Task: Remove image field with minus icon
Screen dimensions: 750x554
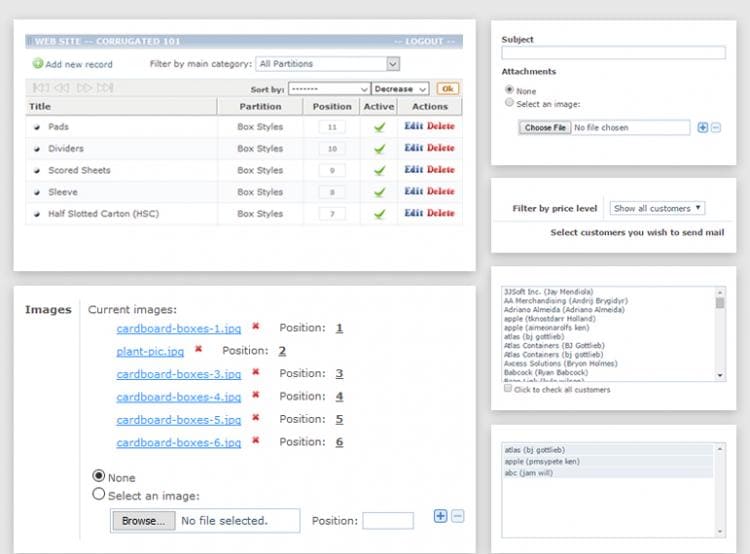Action: tap(458, 516)
